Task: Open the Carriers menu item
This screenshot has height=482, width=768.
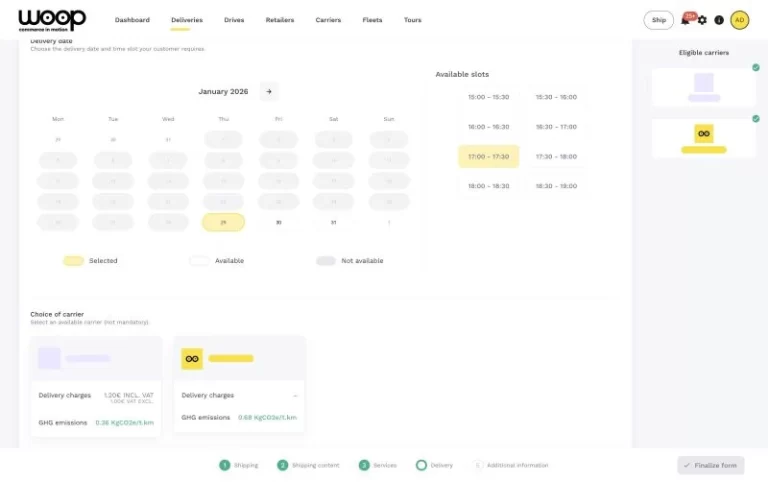Action: tap(327, 20)
